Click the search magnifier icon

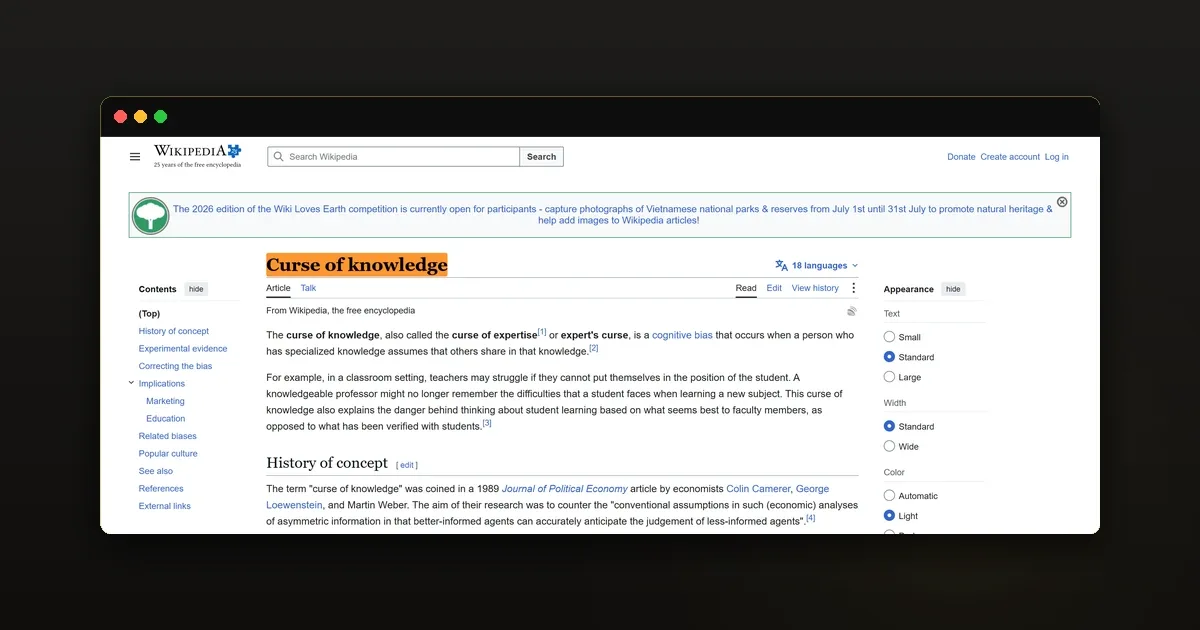click(279, 157)
